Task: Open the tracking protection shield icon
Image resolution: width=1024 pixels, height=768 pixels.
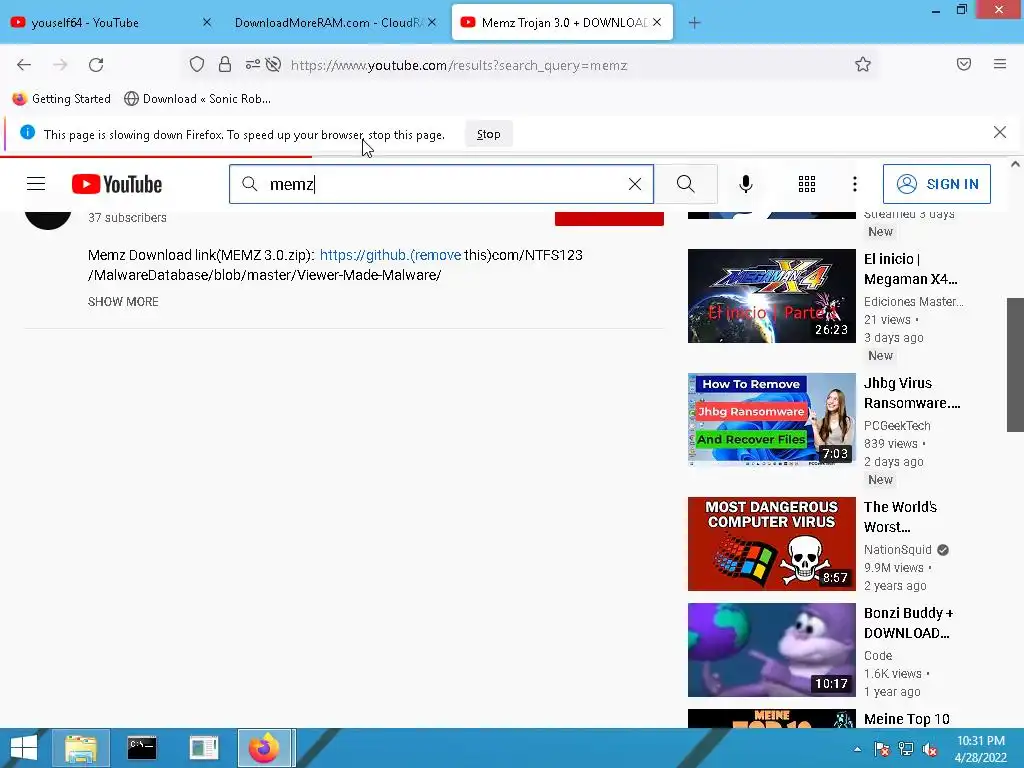Action: click(x=197, y=64)
